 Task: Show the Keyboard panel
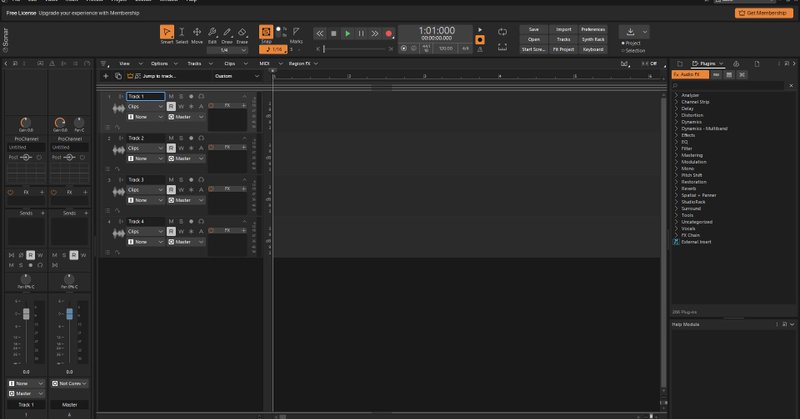[593, 50]
